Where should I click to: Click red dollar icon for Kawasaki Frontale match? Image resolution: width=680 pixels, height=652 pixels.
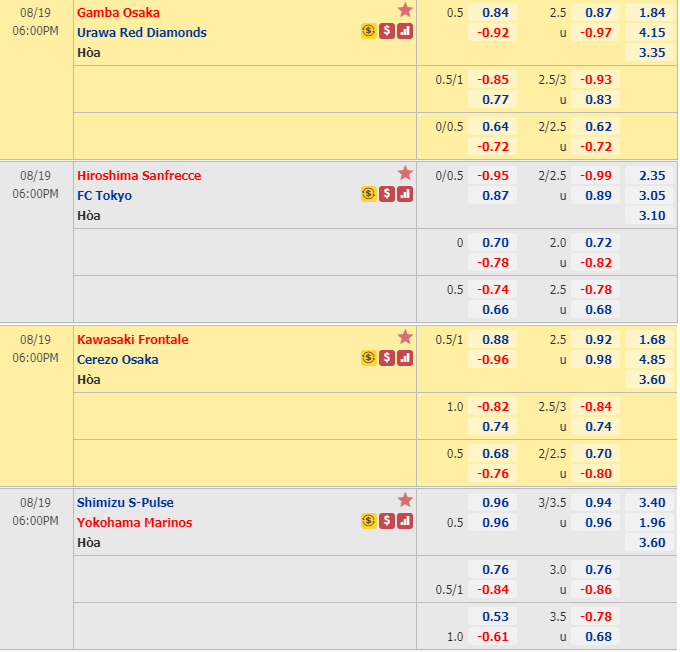pos(386,358)
